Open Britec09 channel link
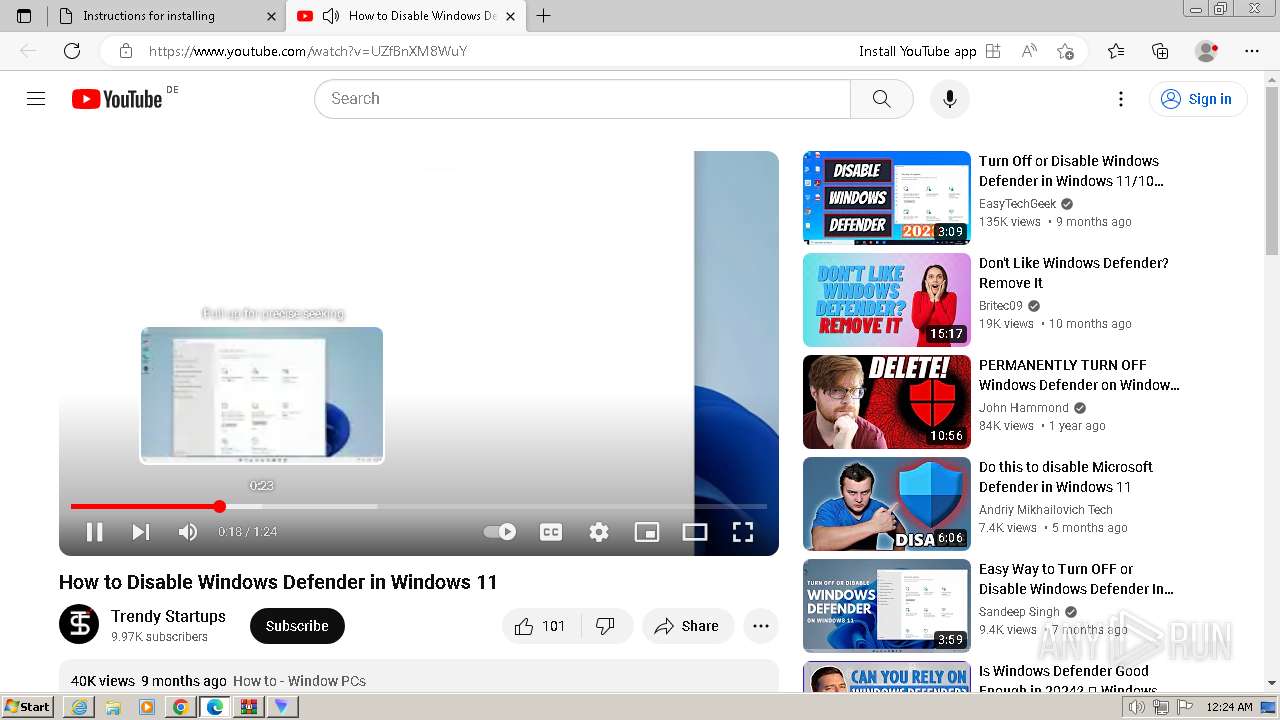 click(1001, 306)
